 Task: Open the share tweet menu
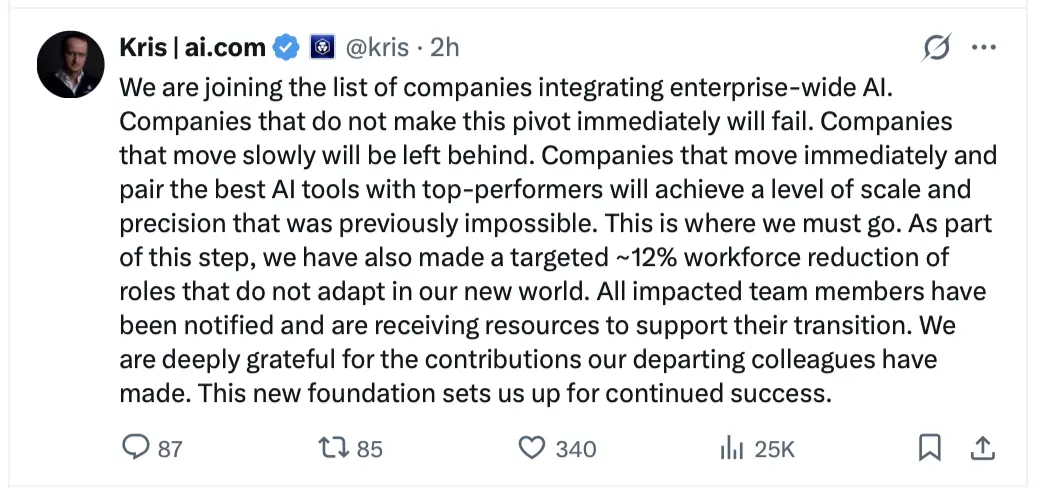(983, 448)
